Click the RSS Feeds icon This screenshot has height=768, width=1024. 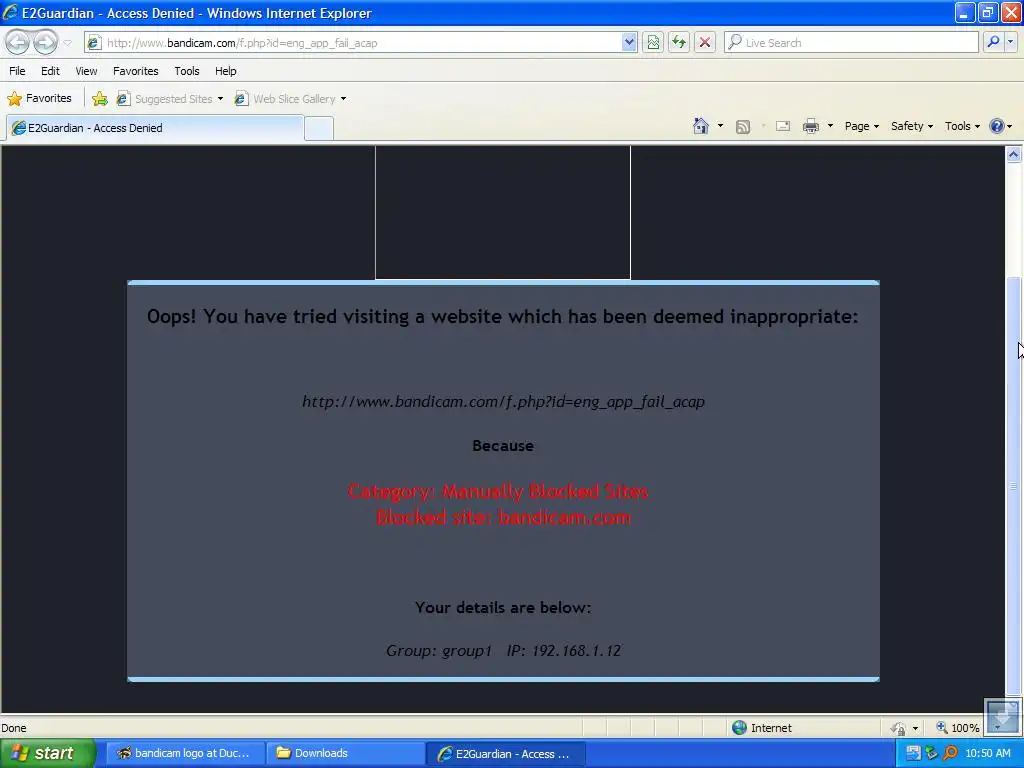pyautogui.click(x=743, y=127)
